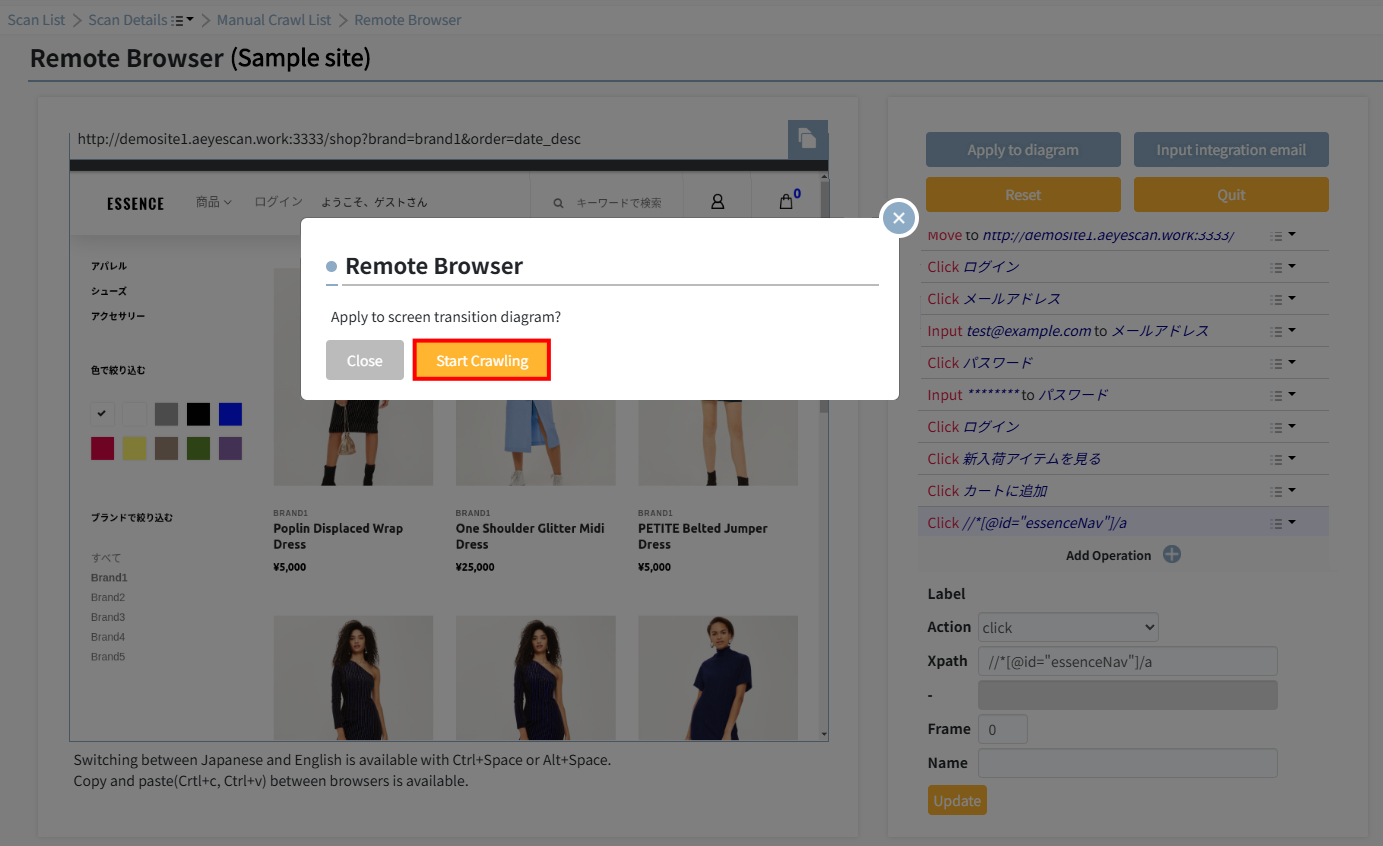The width and height of the screenshot is (1383, 846).
Task: Open list menu icon for 'Click カートに追加' step
Action: point(1275,491)
